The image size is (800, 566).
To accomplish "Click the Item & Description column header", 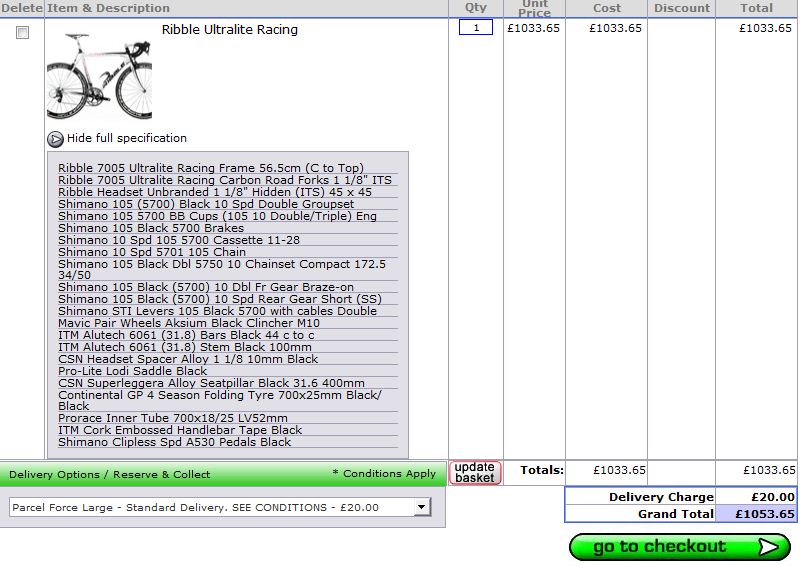I will [x=108, y=8].
